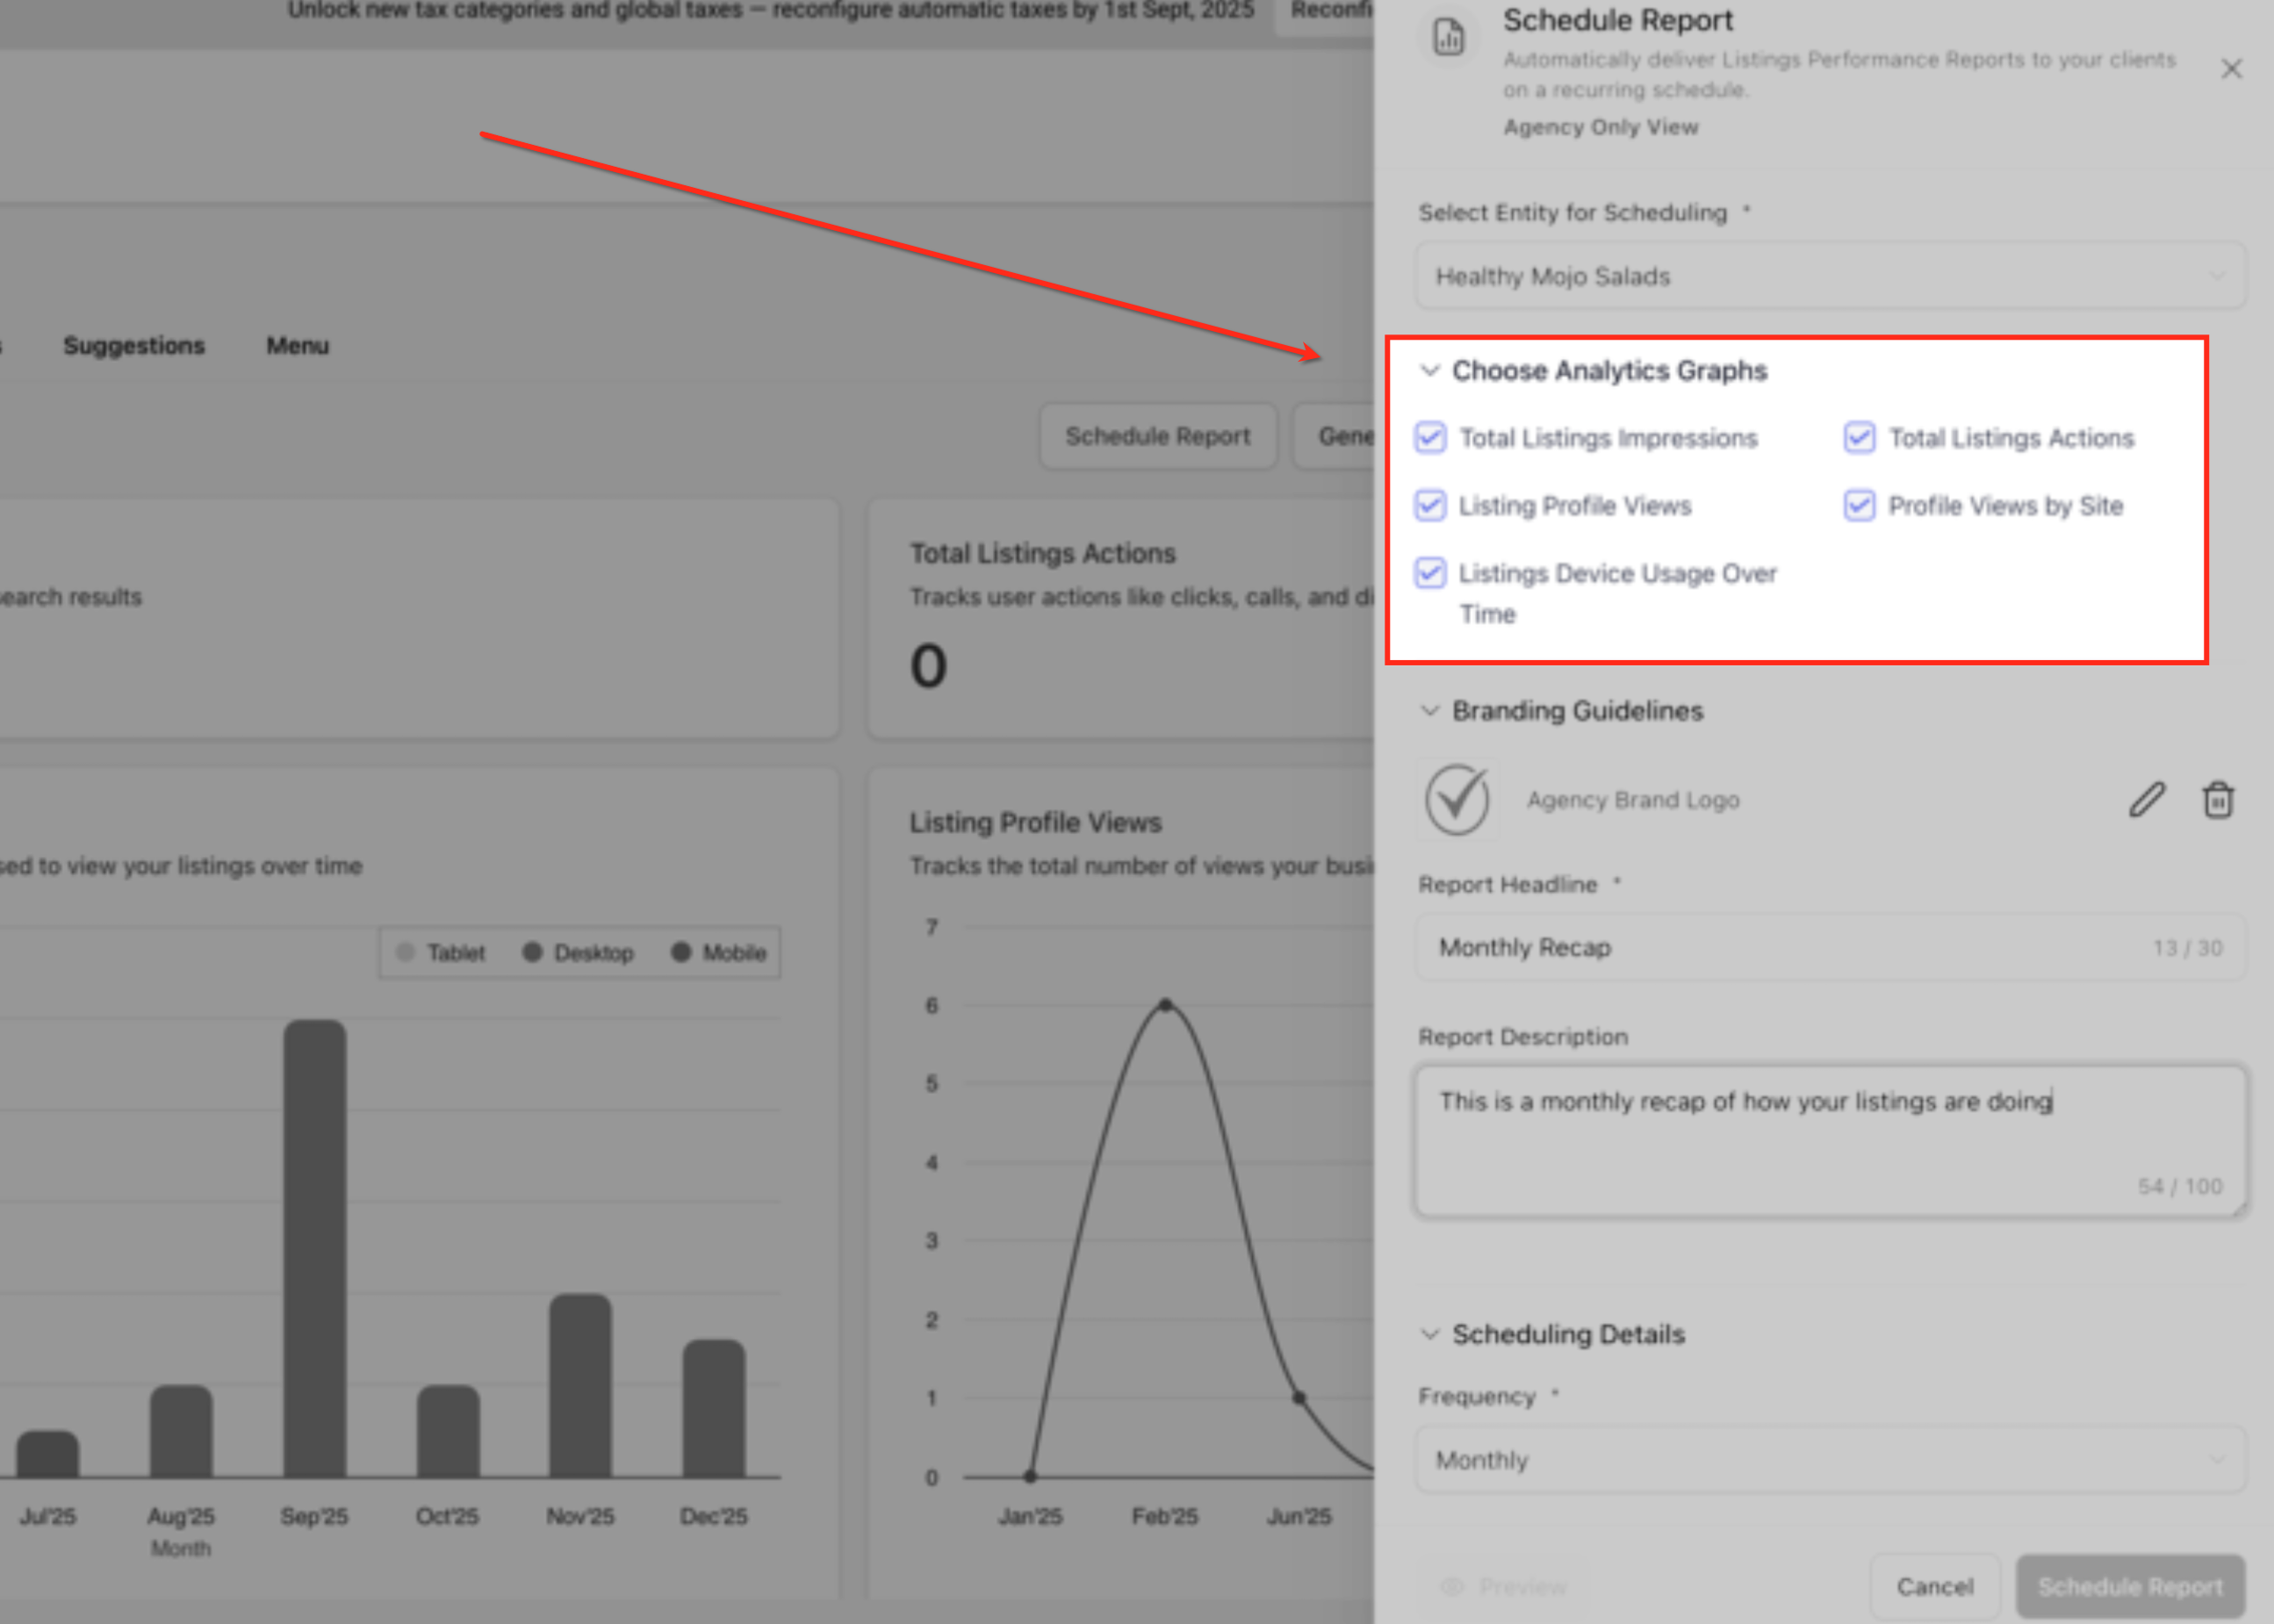Click the Preview eye icon
The height and width of the screenshot is (1624, 2274).
point(1452,1586)
